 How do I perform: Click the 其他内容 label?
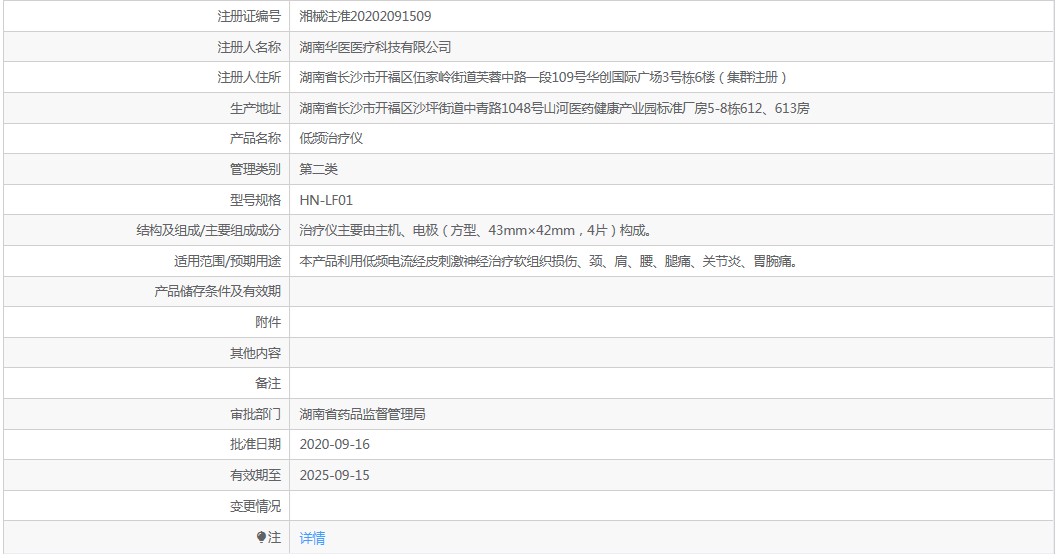(255, 353)
